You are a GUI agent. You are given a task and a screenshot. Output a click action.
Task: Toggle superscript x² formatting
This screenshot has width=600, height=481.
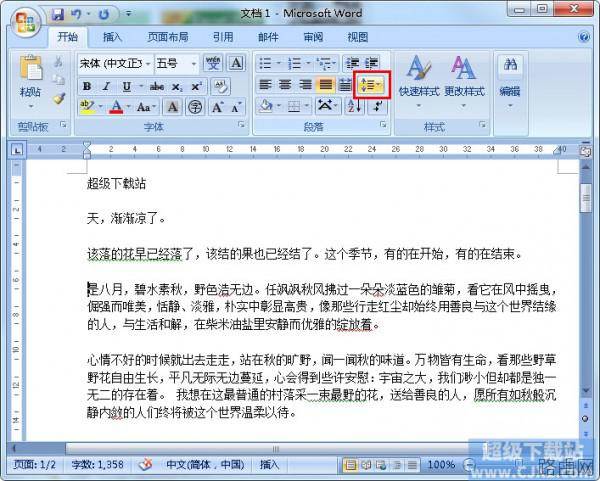pyautogui.click(x=196, y=86)
